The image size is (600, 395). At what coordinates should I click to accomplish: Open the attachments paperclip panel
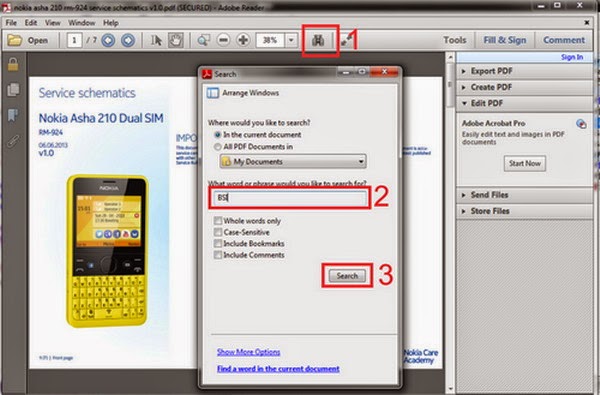(x=13, y=140)
